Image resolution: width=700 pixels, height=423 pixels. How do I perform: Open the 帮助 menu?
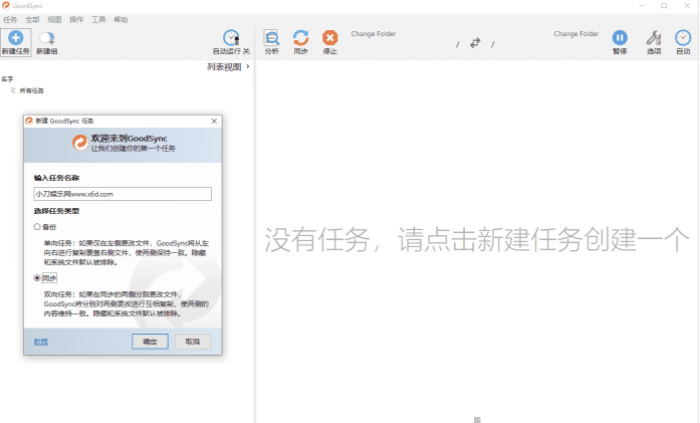point(121,20)
